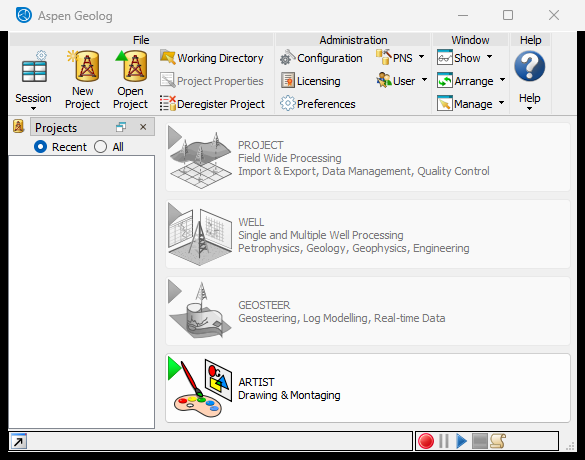Launch the PROJECT Field Wide Processing module
The image size is (585, 460).
pyautogui.click(x=368, y=157)
